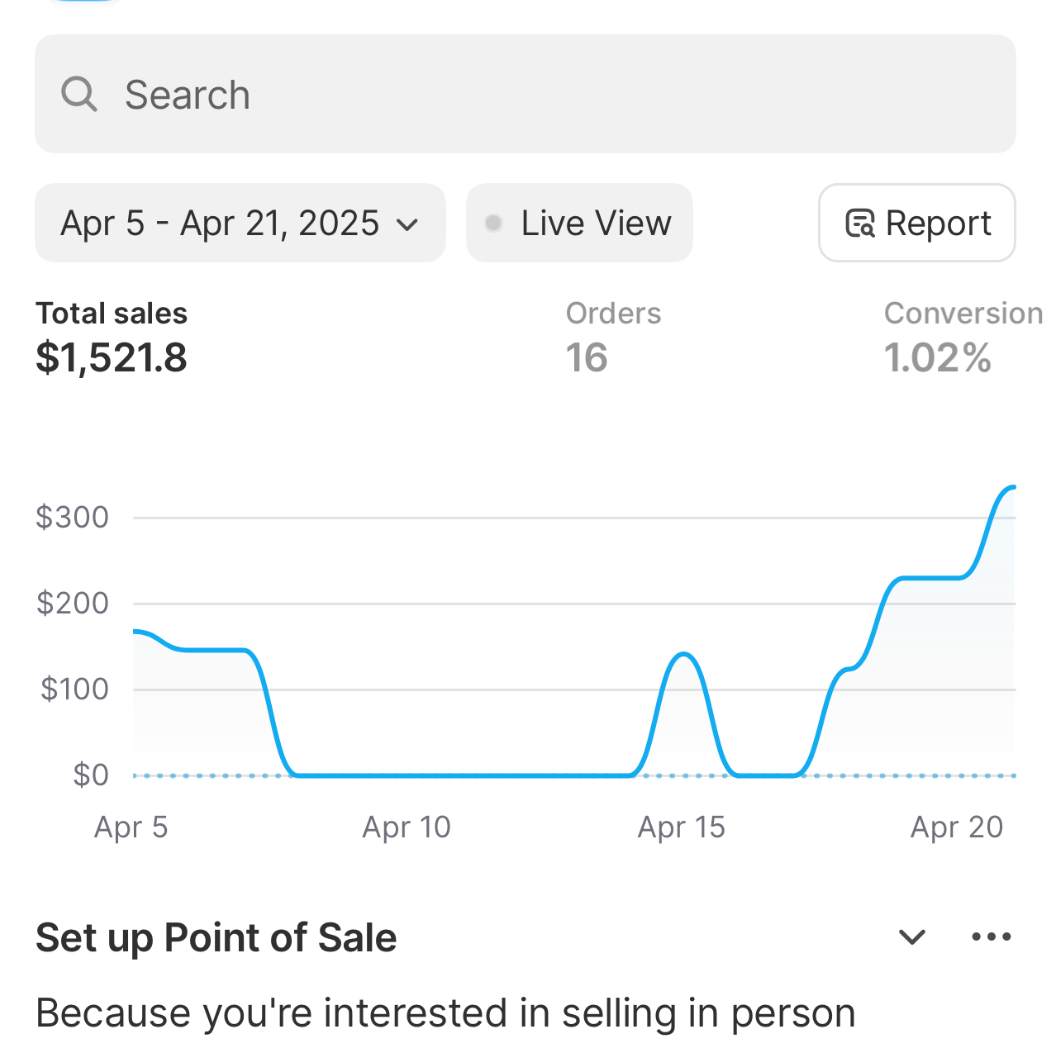Click the Apr 15 axis date label
This screenshot has height=1059, width=1045.
click(x=681, y=827)
